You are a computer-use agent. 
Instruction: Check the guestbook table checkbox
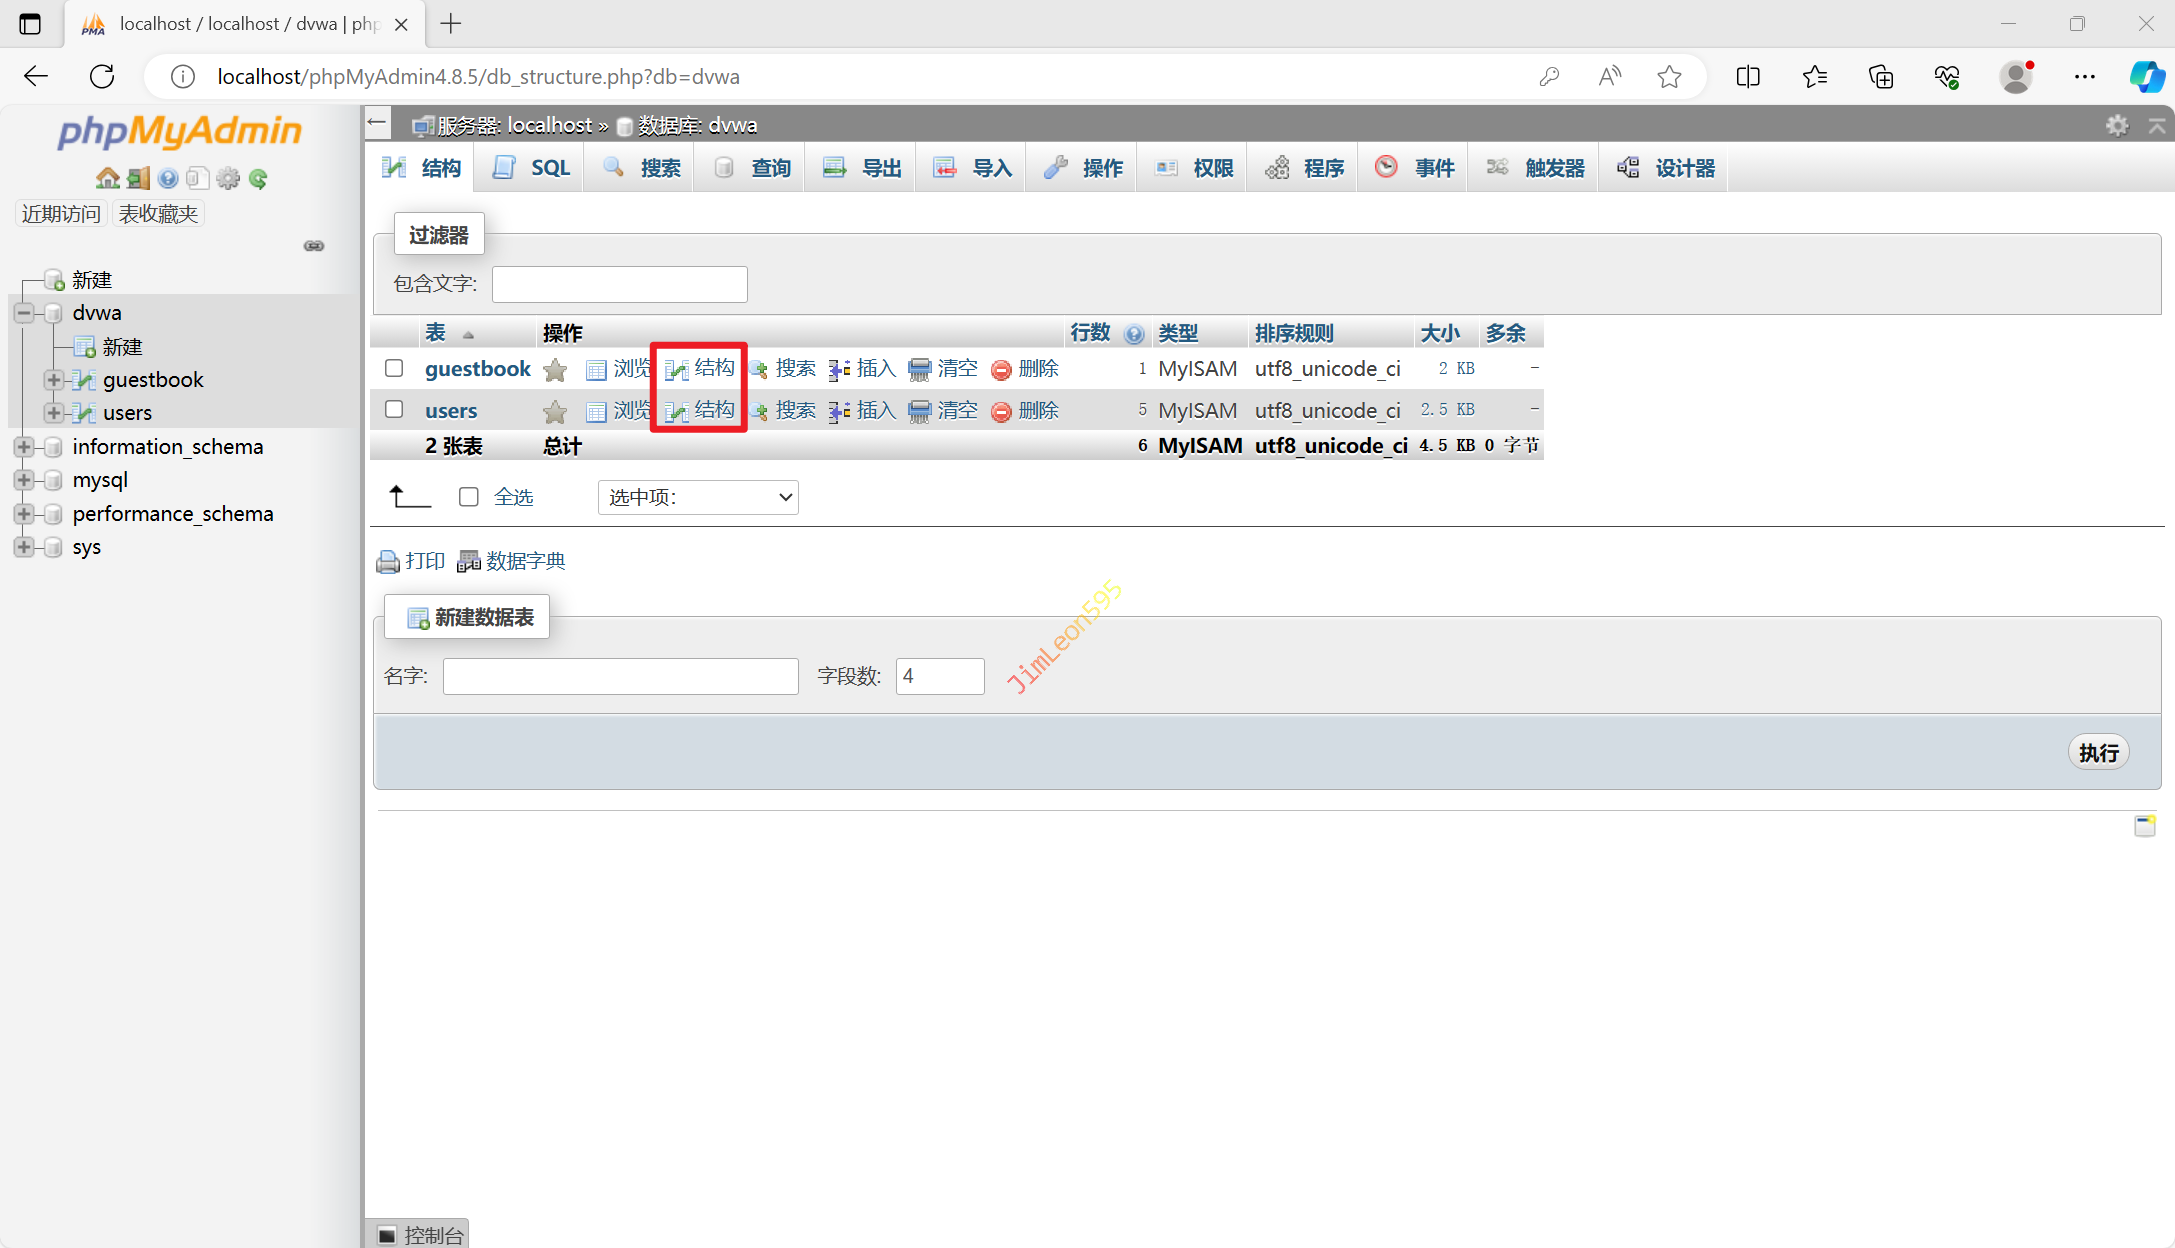click(x=394, y=368)
